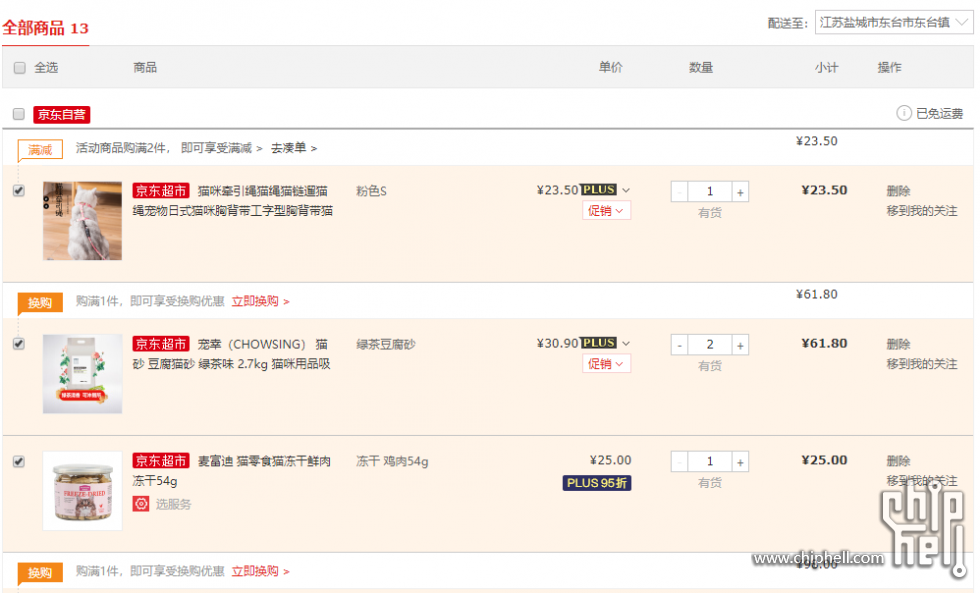Viewport: 980px width, 593px height.
Task: Click the 绿茶豆腐砂 variant text
Action: (386, 344)
